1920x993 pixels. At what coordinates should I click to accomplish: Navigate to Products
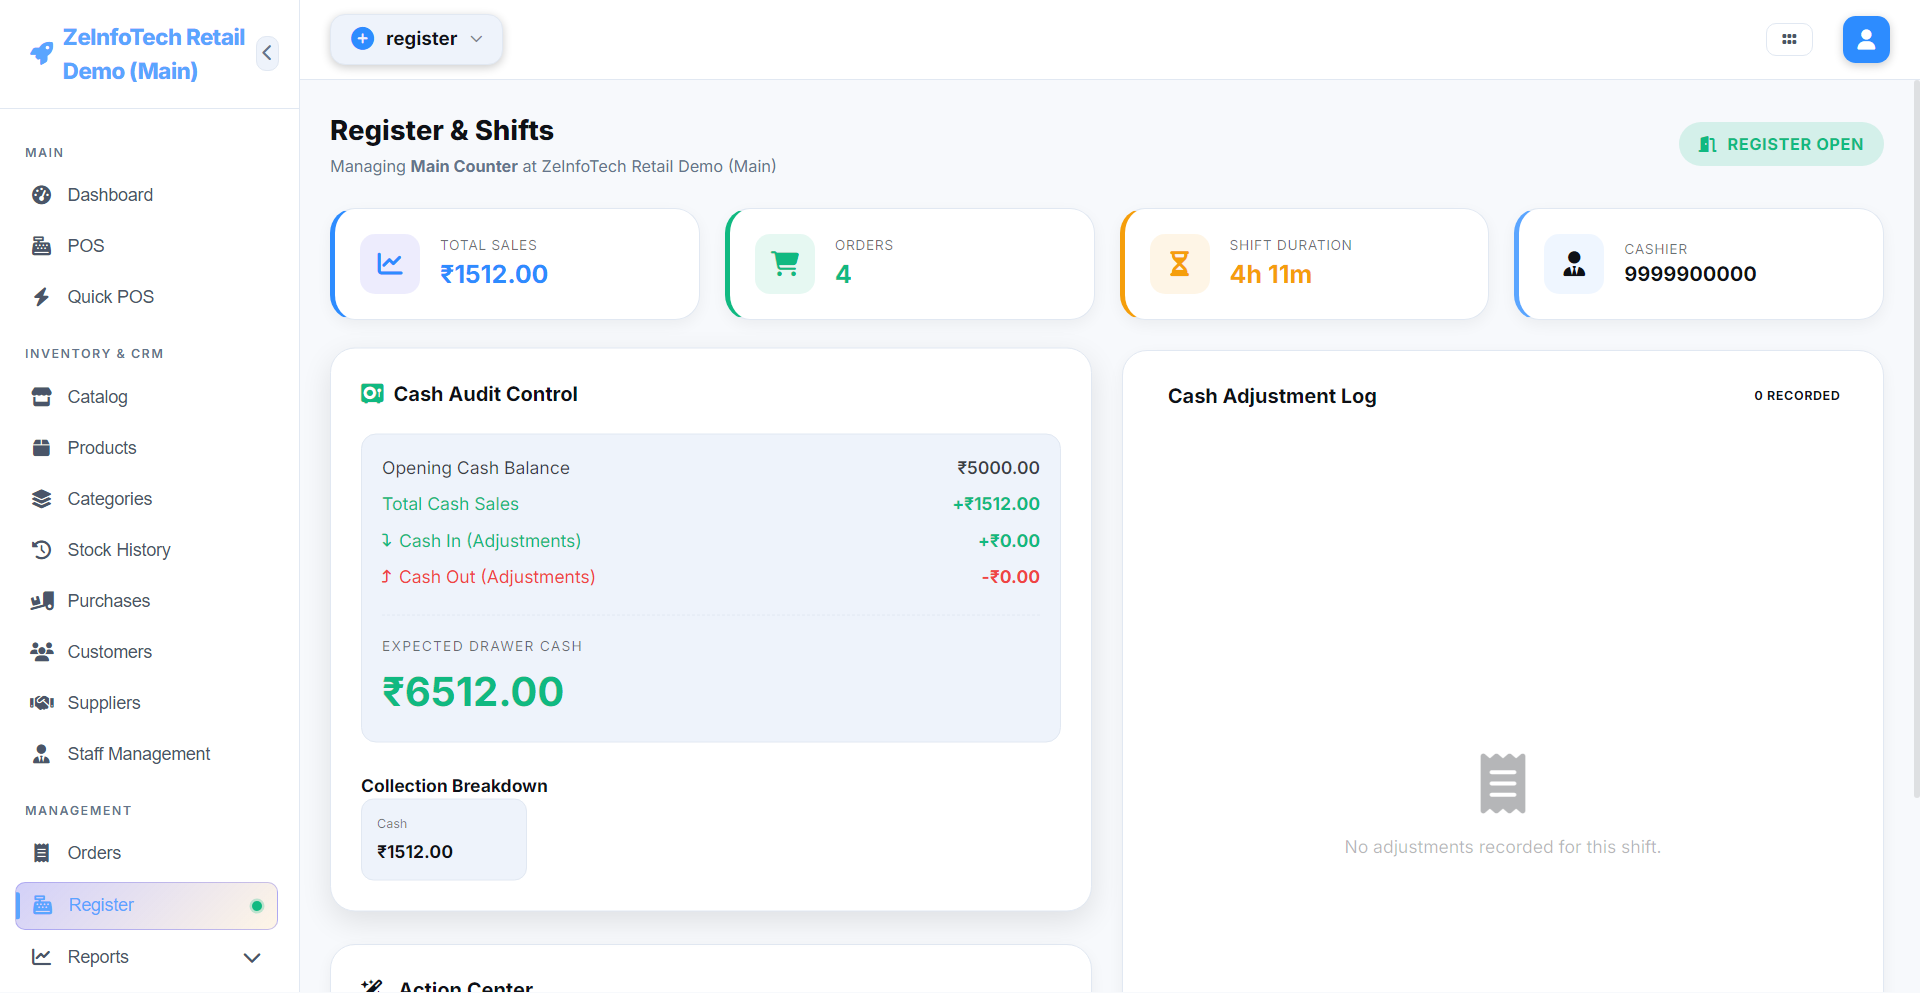tap(101, 448)
